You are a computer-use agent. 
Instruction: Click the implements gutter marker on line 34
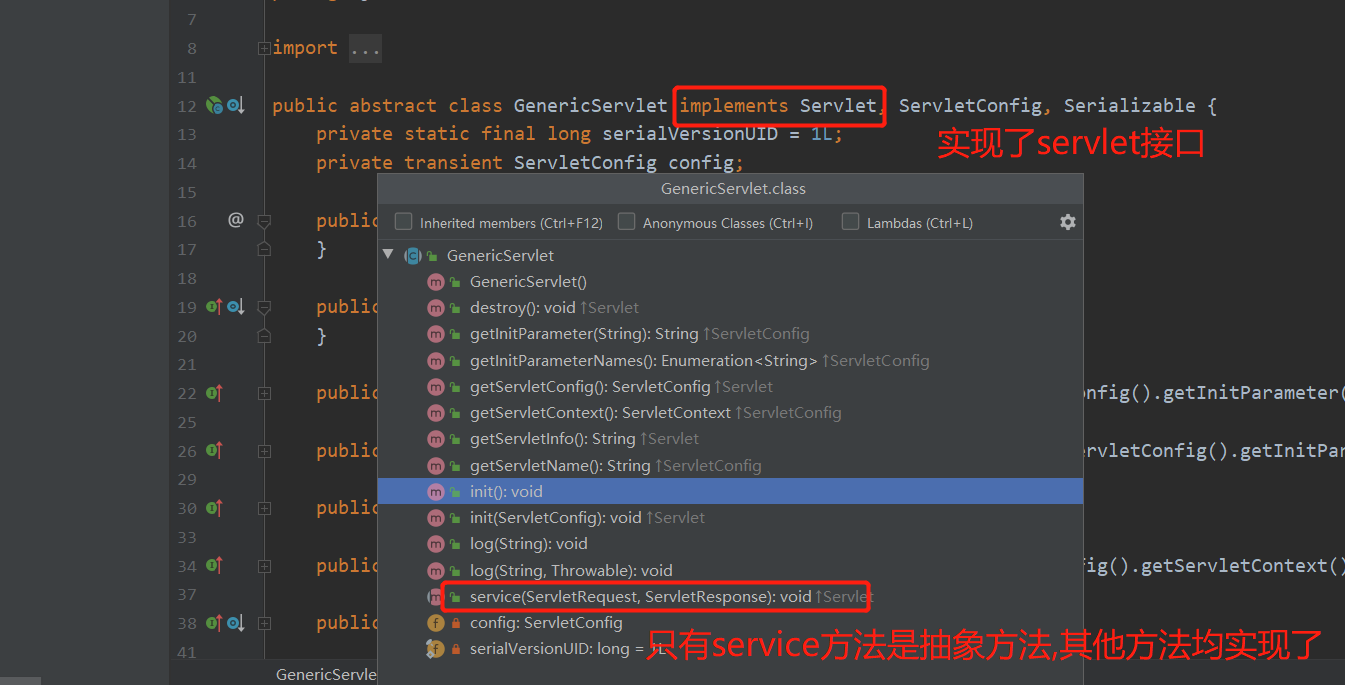[x=214, y=565]
